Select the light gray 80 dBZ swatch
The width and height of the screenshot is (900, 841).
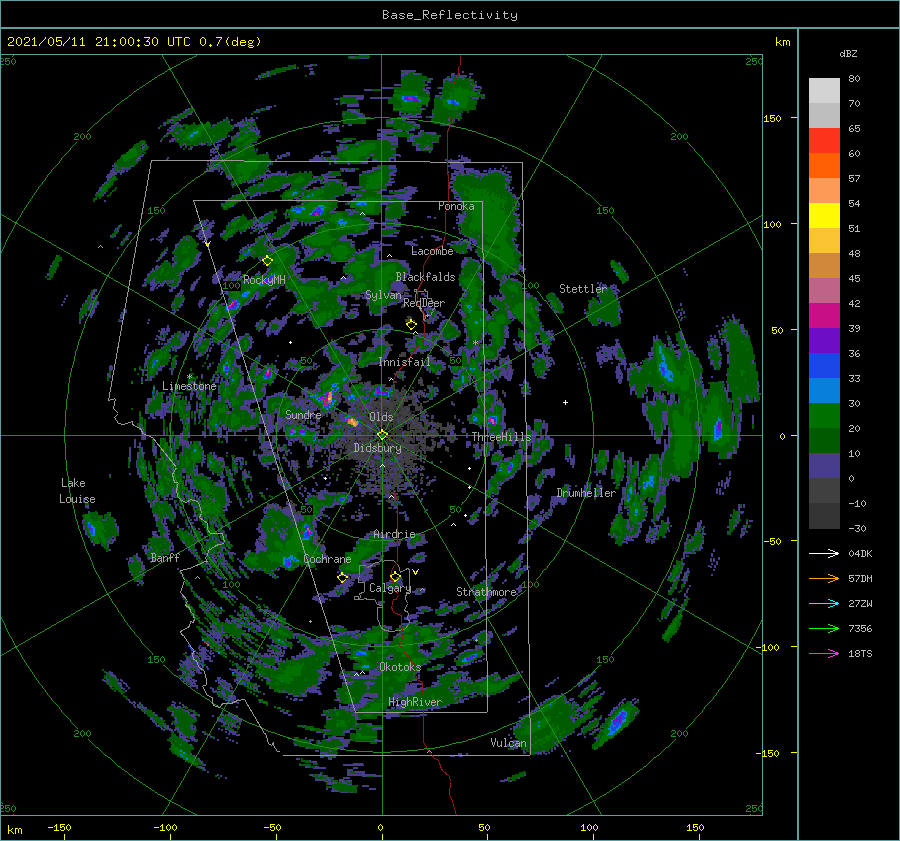point(824,91)
